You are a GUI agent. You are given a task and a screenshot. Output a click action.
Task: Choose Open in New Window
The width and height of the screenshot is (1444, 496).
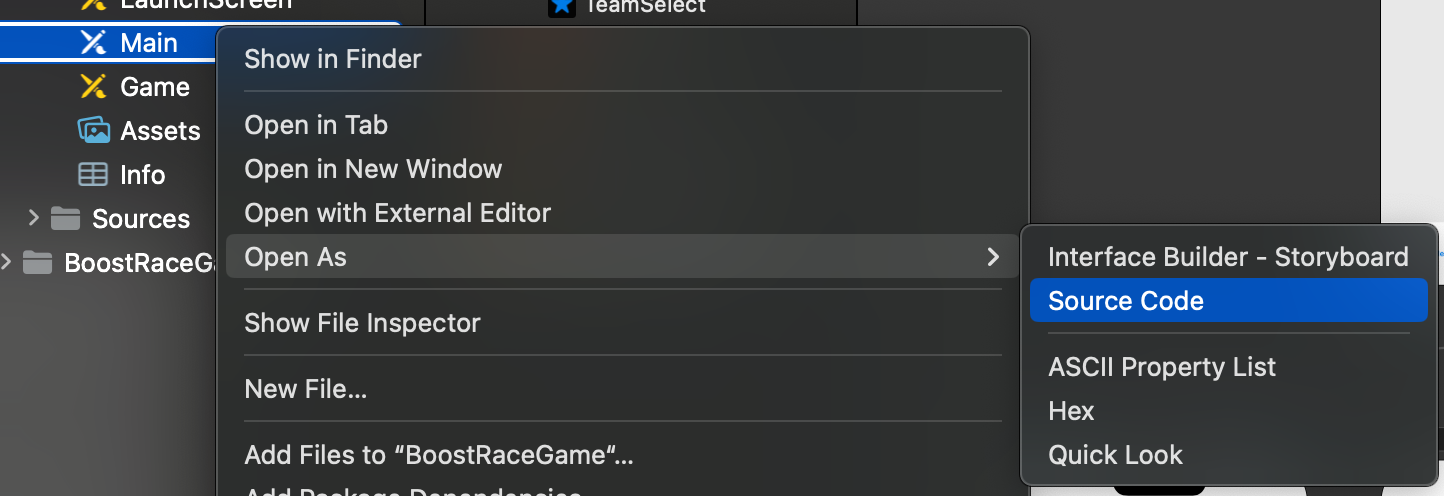373,169
